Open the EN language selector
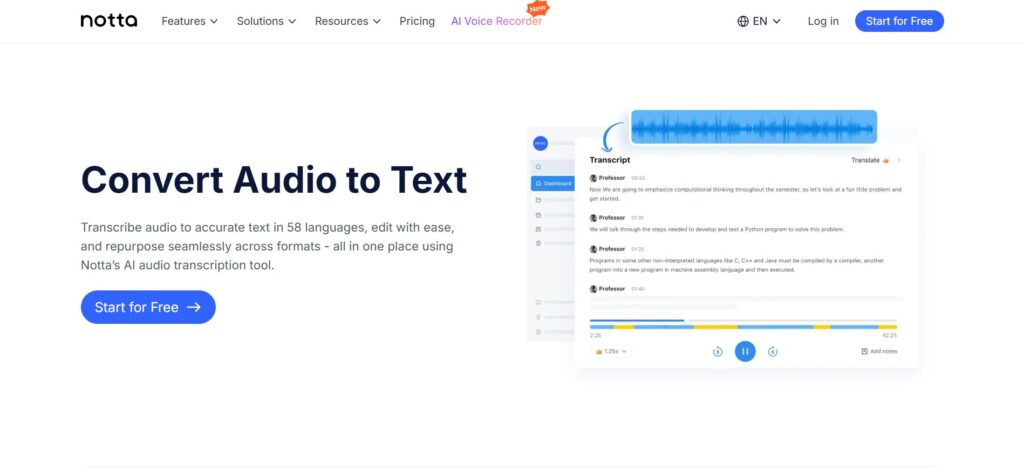 click(759, 21)
